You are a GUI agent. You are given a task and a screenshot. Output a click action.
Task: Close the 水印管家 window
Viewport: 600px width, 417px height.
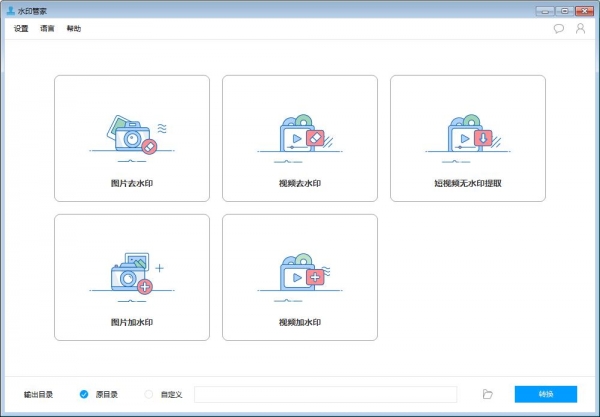click(585, 11)
